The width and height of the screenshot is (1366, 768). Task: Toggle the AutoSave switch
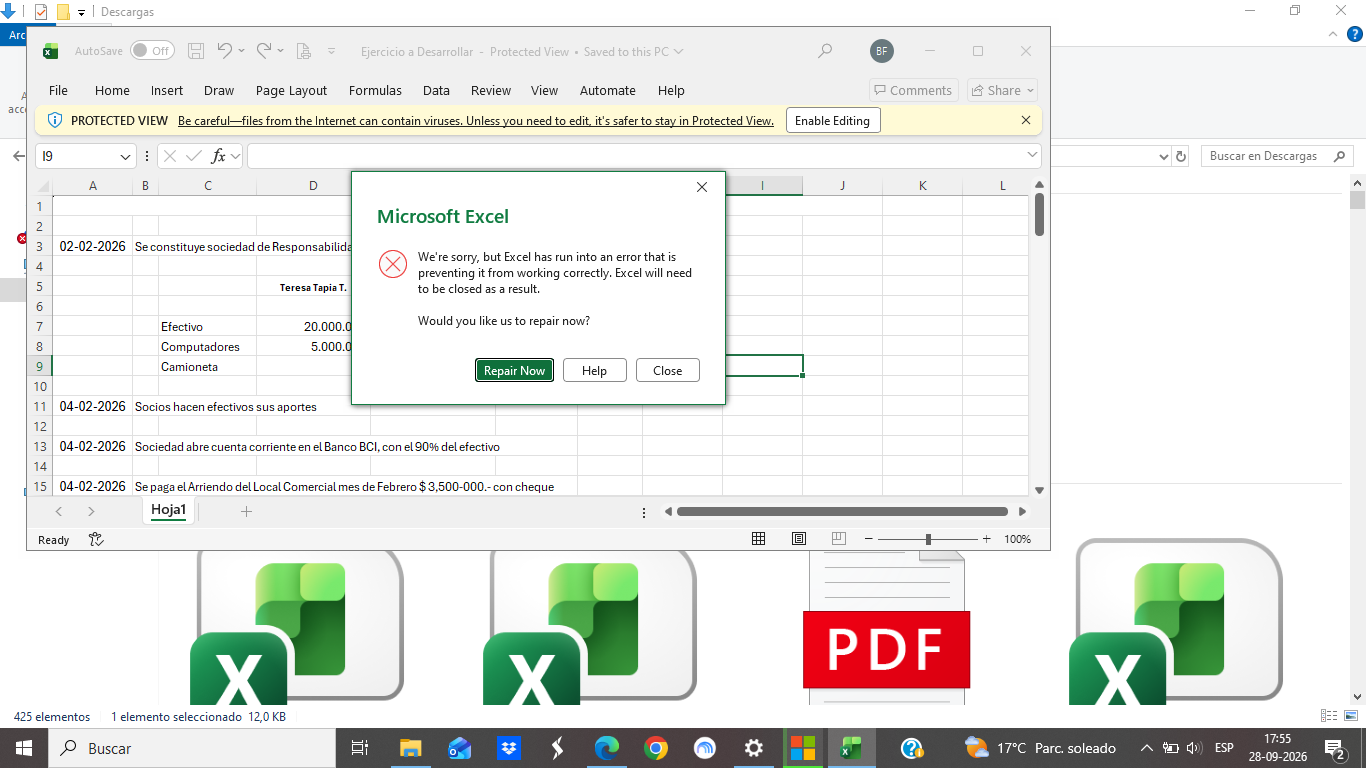click(152, 51)
